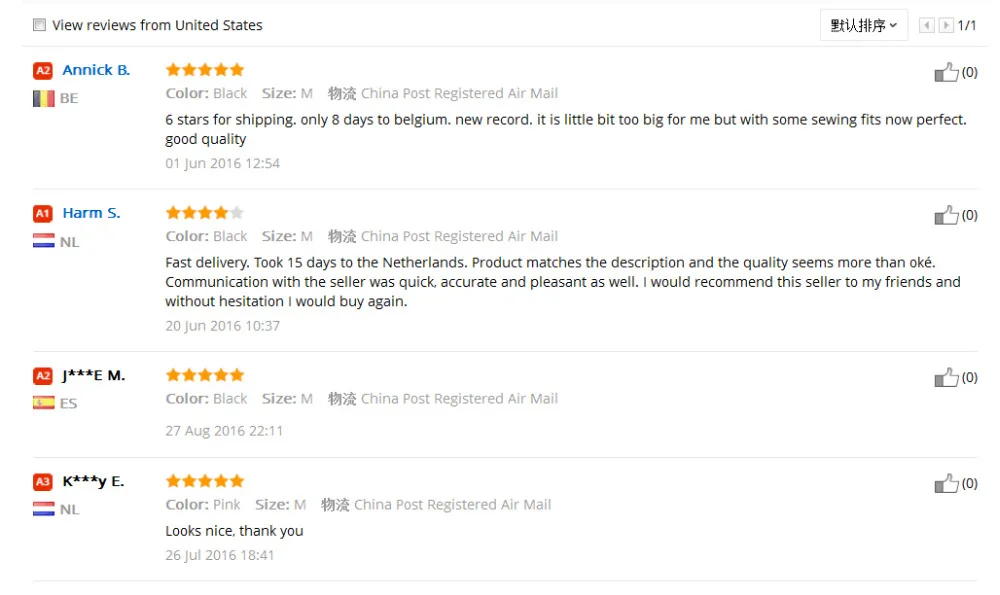Open Annick B.'s profile link

(x=96, y=70)
